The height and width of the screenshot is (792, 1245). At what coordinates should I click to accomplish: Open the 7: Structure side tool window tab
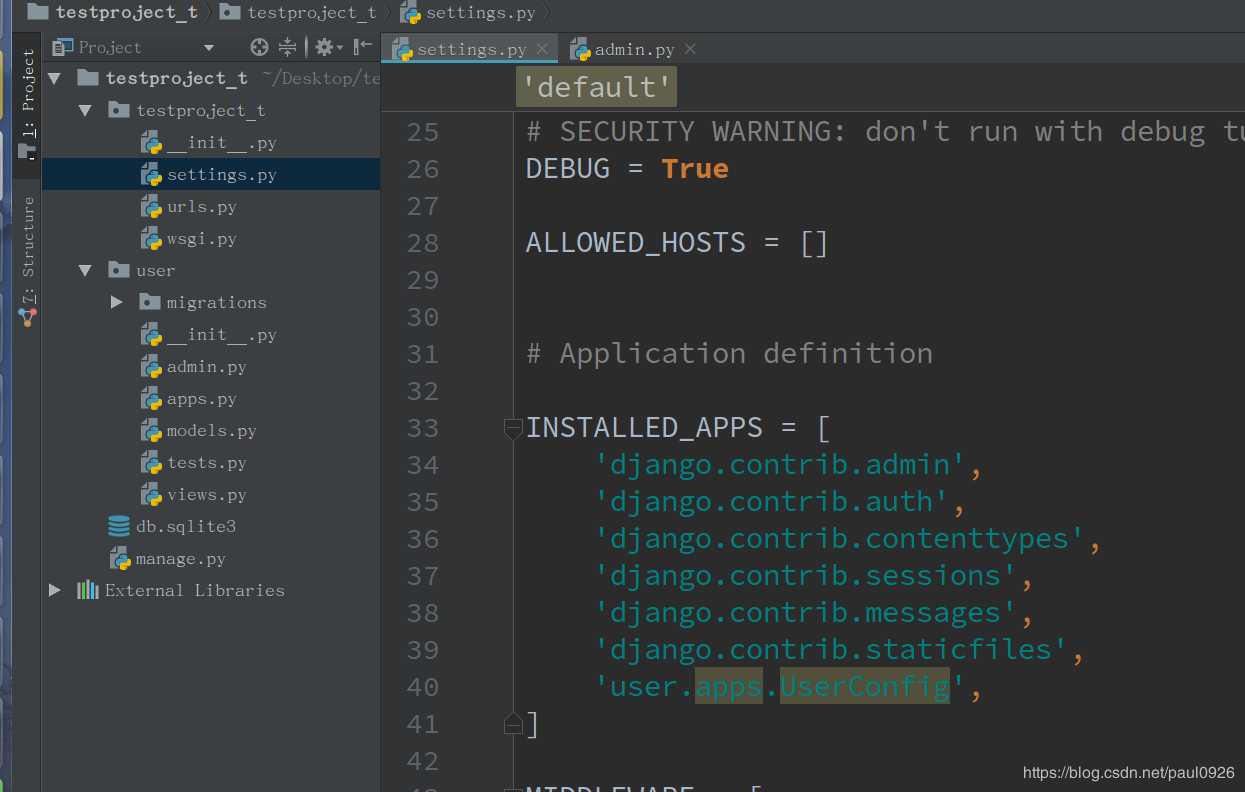[x=28, y=260]
